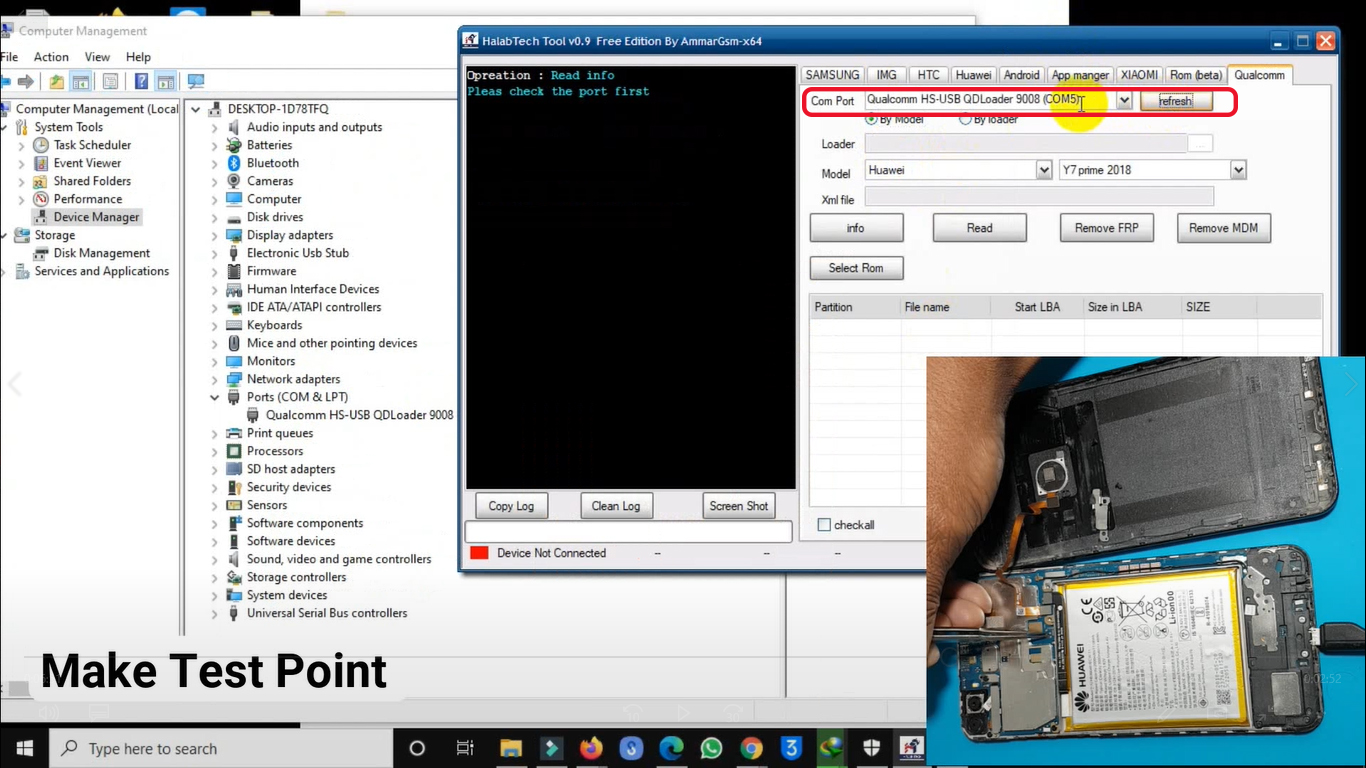Click the Up one level folder icon
This screenshot has width=1366, height=768.
click(57, 82)
